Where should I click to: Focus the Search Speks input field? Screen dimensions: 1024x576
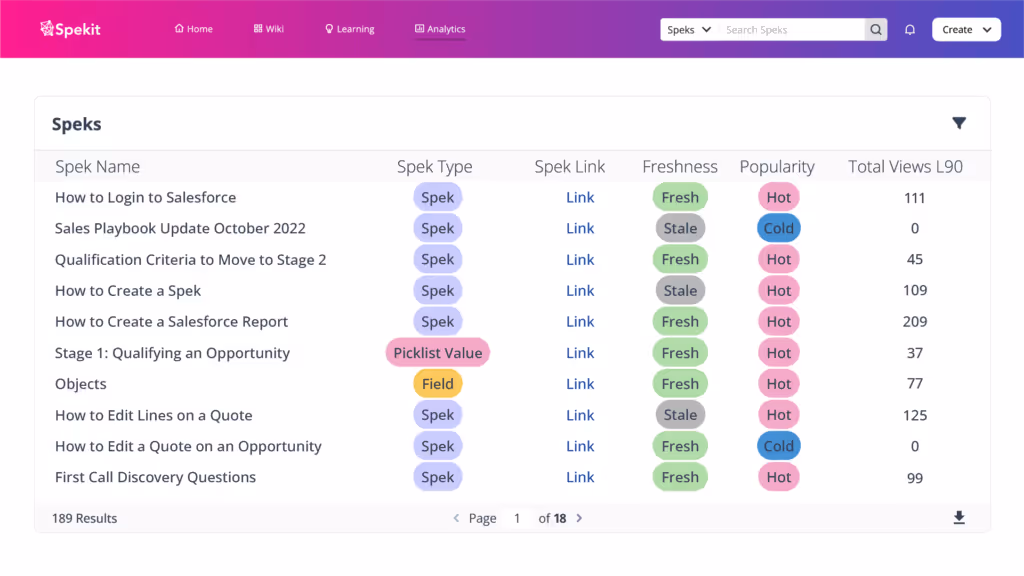[x=792, y=29]
